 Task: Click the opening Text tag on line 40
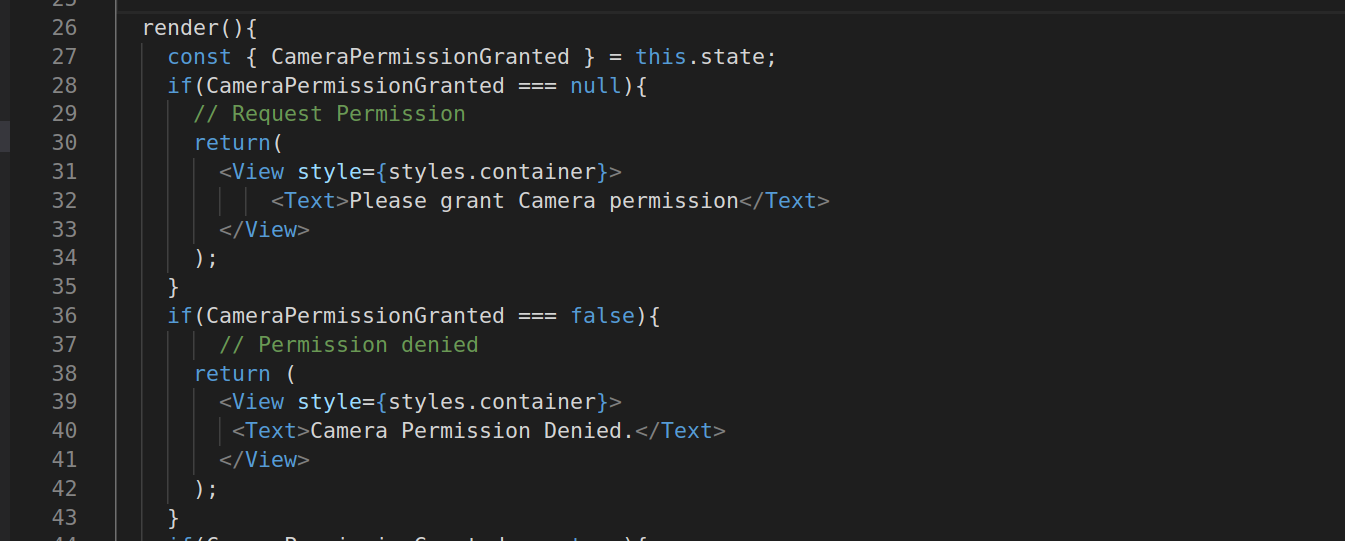pos(270,431)
